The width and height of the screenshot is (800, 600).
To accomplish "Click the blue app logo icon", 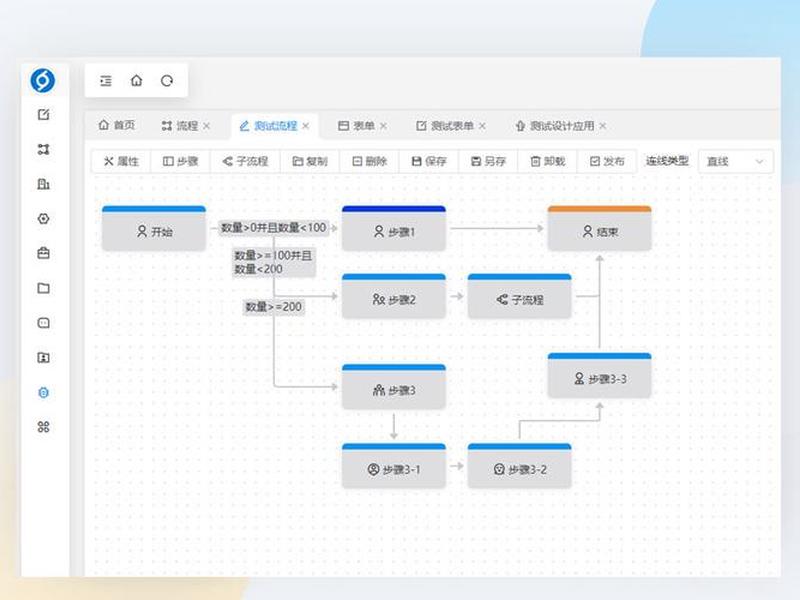I will (x=42, y=80).
